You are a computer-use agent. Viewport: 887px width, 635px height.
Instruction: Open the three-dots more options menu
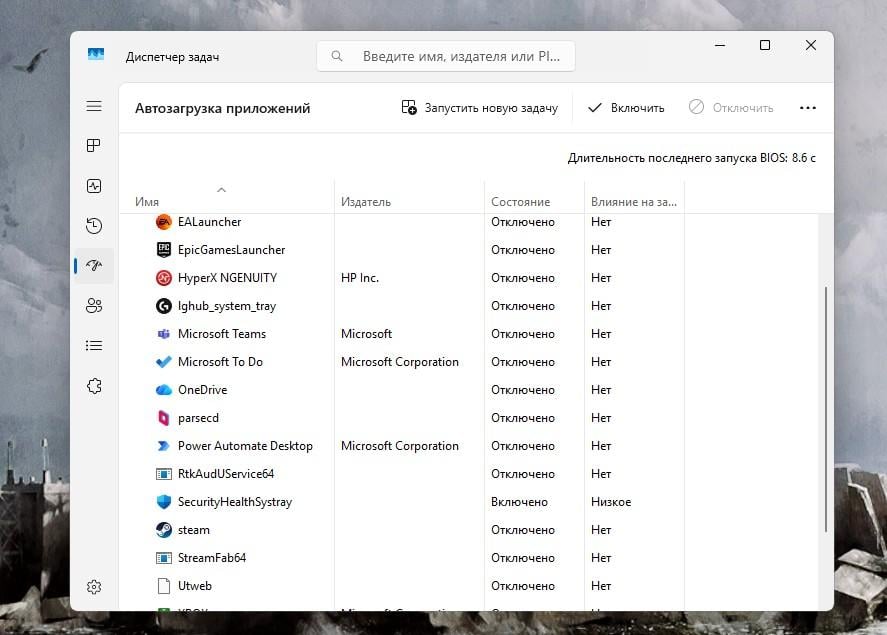[808, 107]
